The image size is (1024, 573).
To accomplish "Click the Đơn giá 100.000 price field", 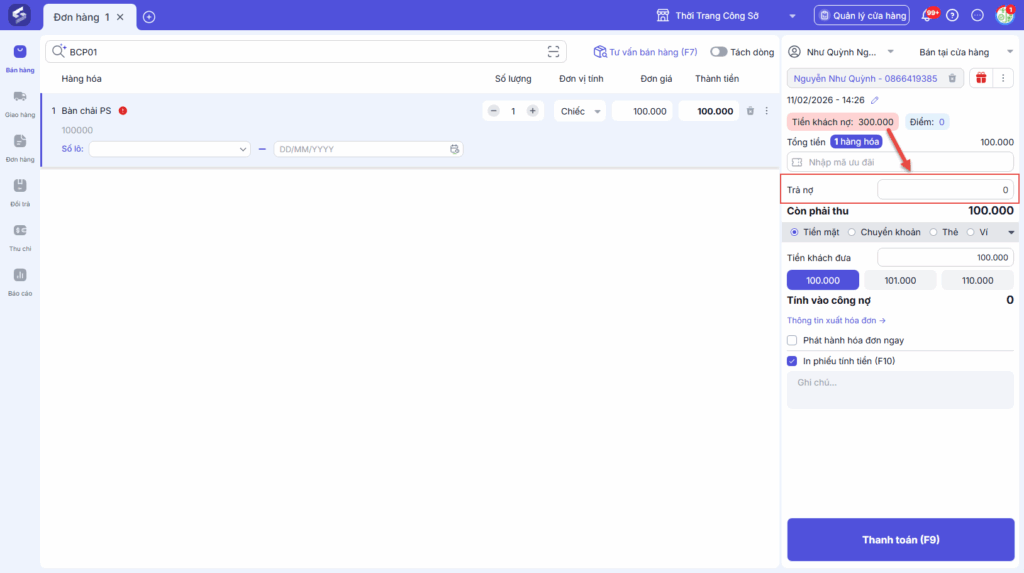I will (643, 111).
